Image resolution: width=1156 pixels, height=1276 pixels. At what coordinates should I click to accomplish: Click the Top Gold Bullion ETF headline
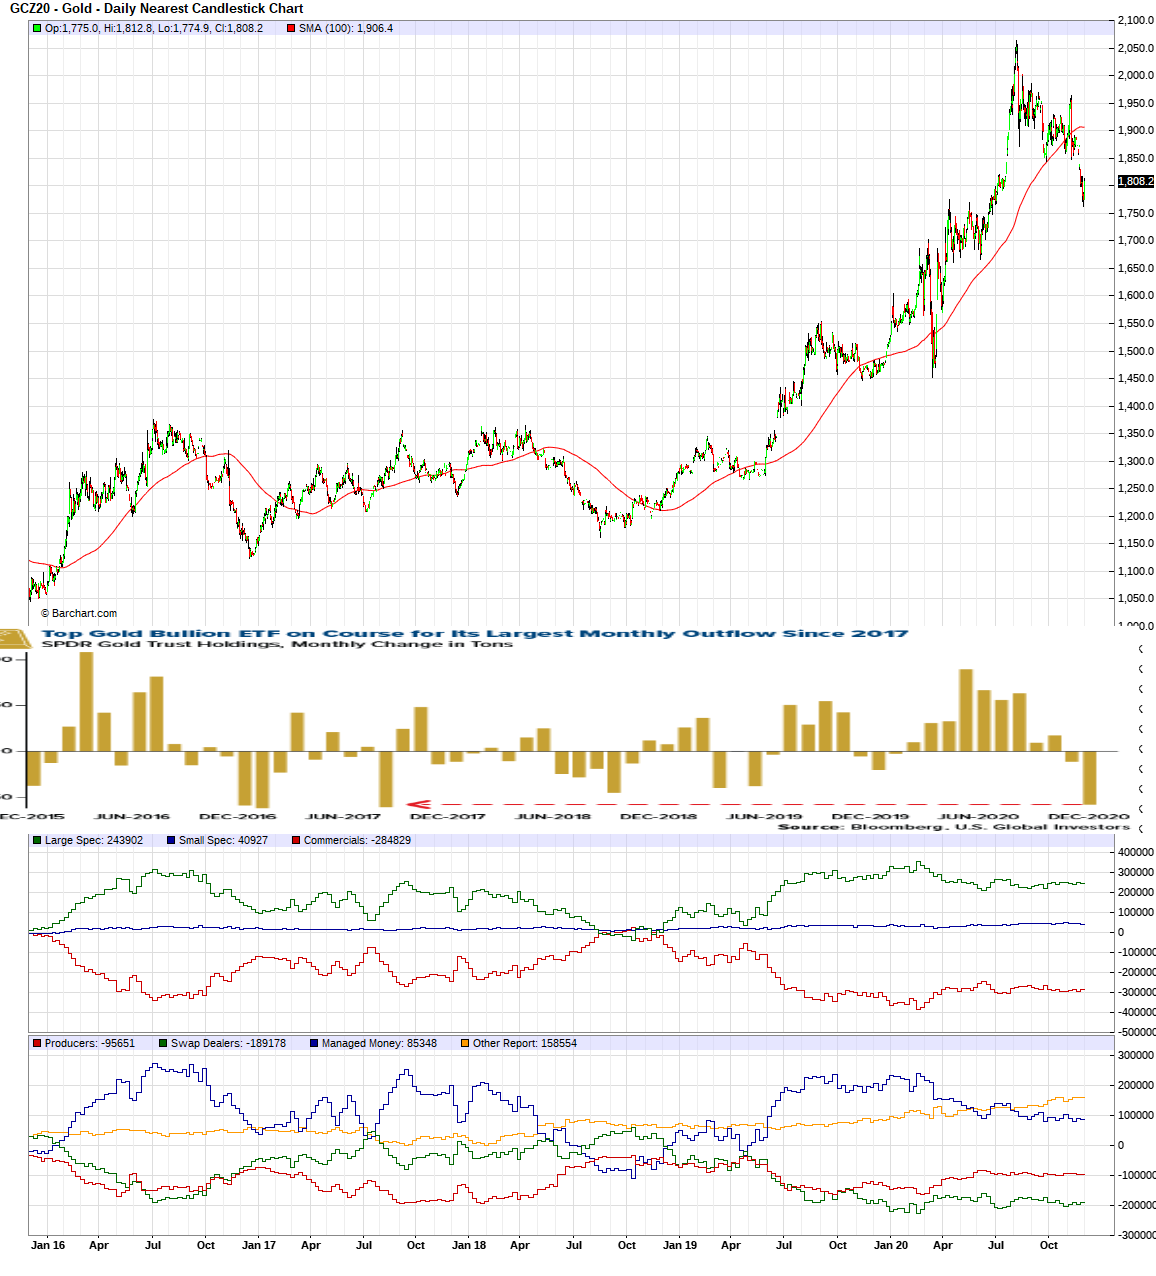point(474,633)
